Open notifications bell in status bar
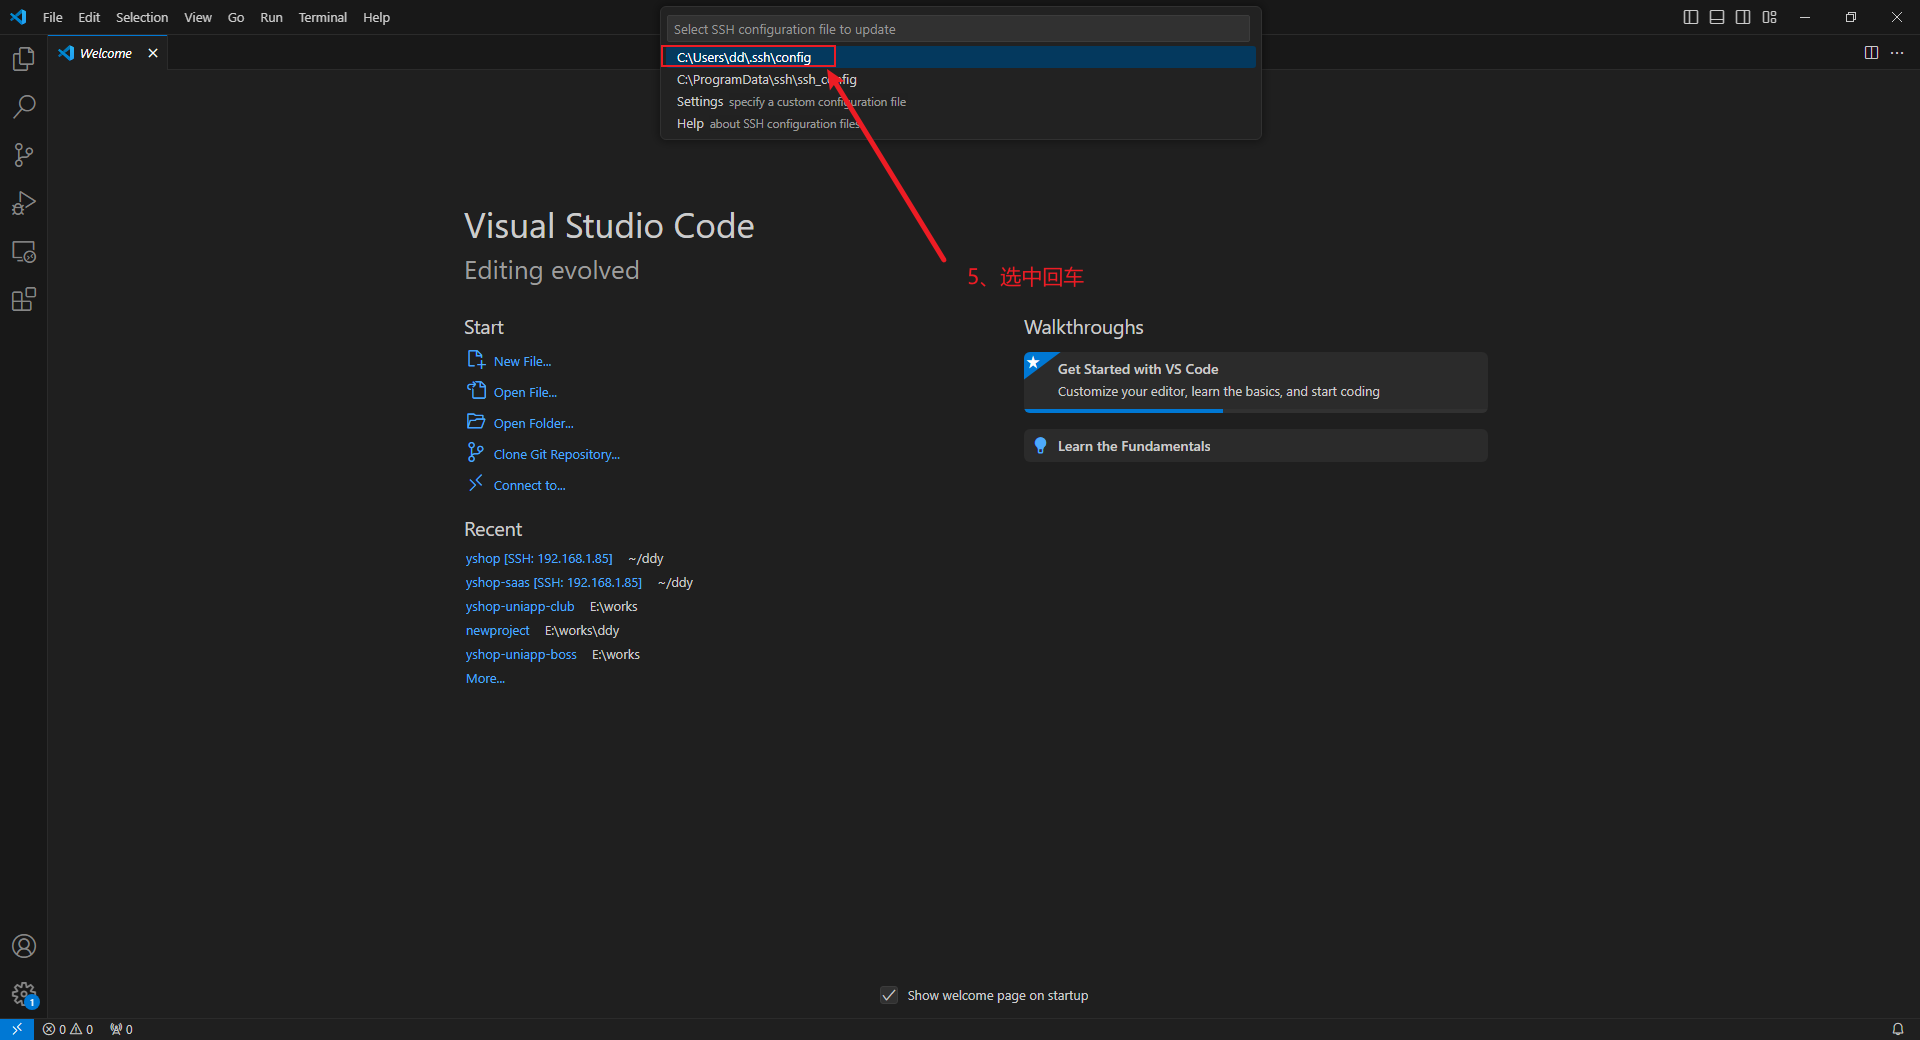This screenshot has height=1040, width=1920. (1897, 1029)
